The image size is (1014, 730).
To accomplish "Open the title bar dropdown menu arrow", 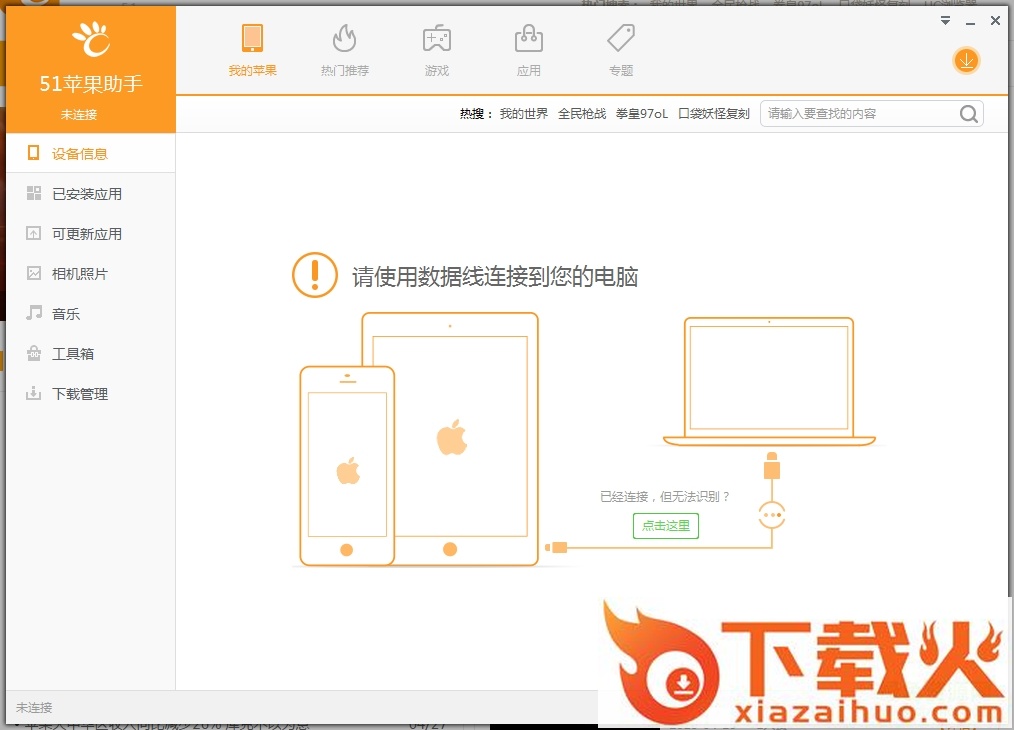I will coord(945,21).
